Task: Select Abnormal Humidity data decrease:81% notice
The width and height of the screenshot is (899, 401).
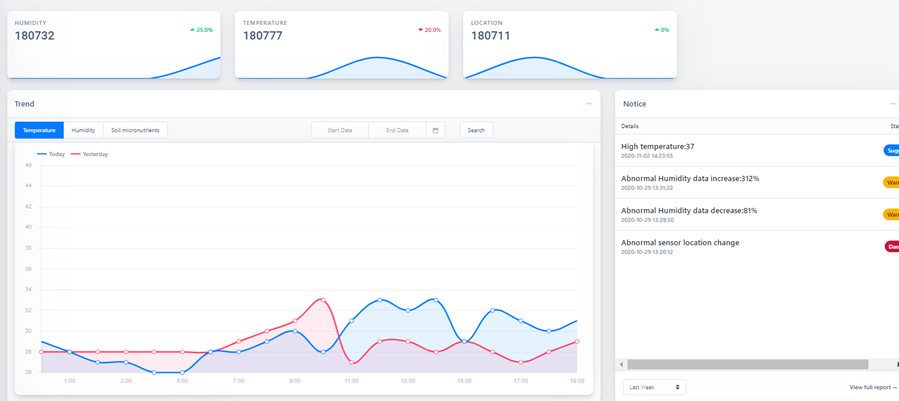Action: pos(757,215)
